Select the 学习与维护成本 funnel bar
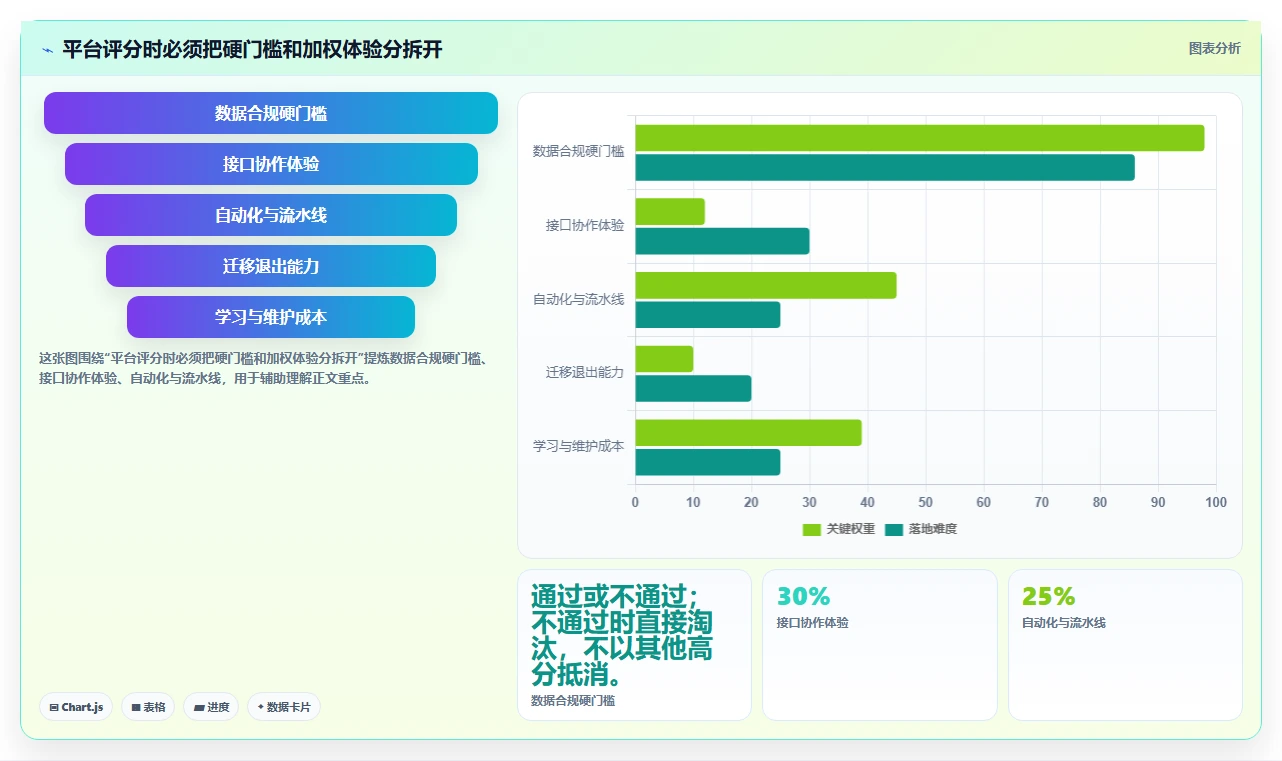1282x761 pixels. click(271, 317)
